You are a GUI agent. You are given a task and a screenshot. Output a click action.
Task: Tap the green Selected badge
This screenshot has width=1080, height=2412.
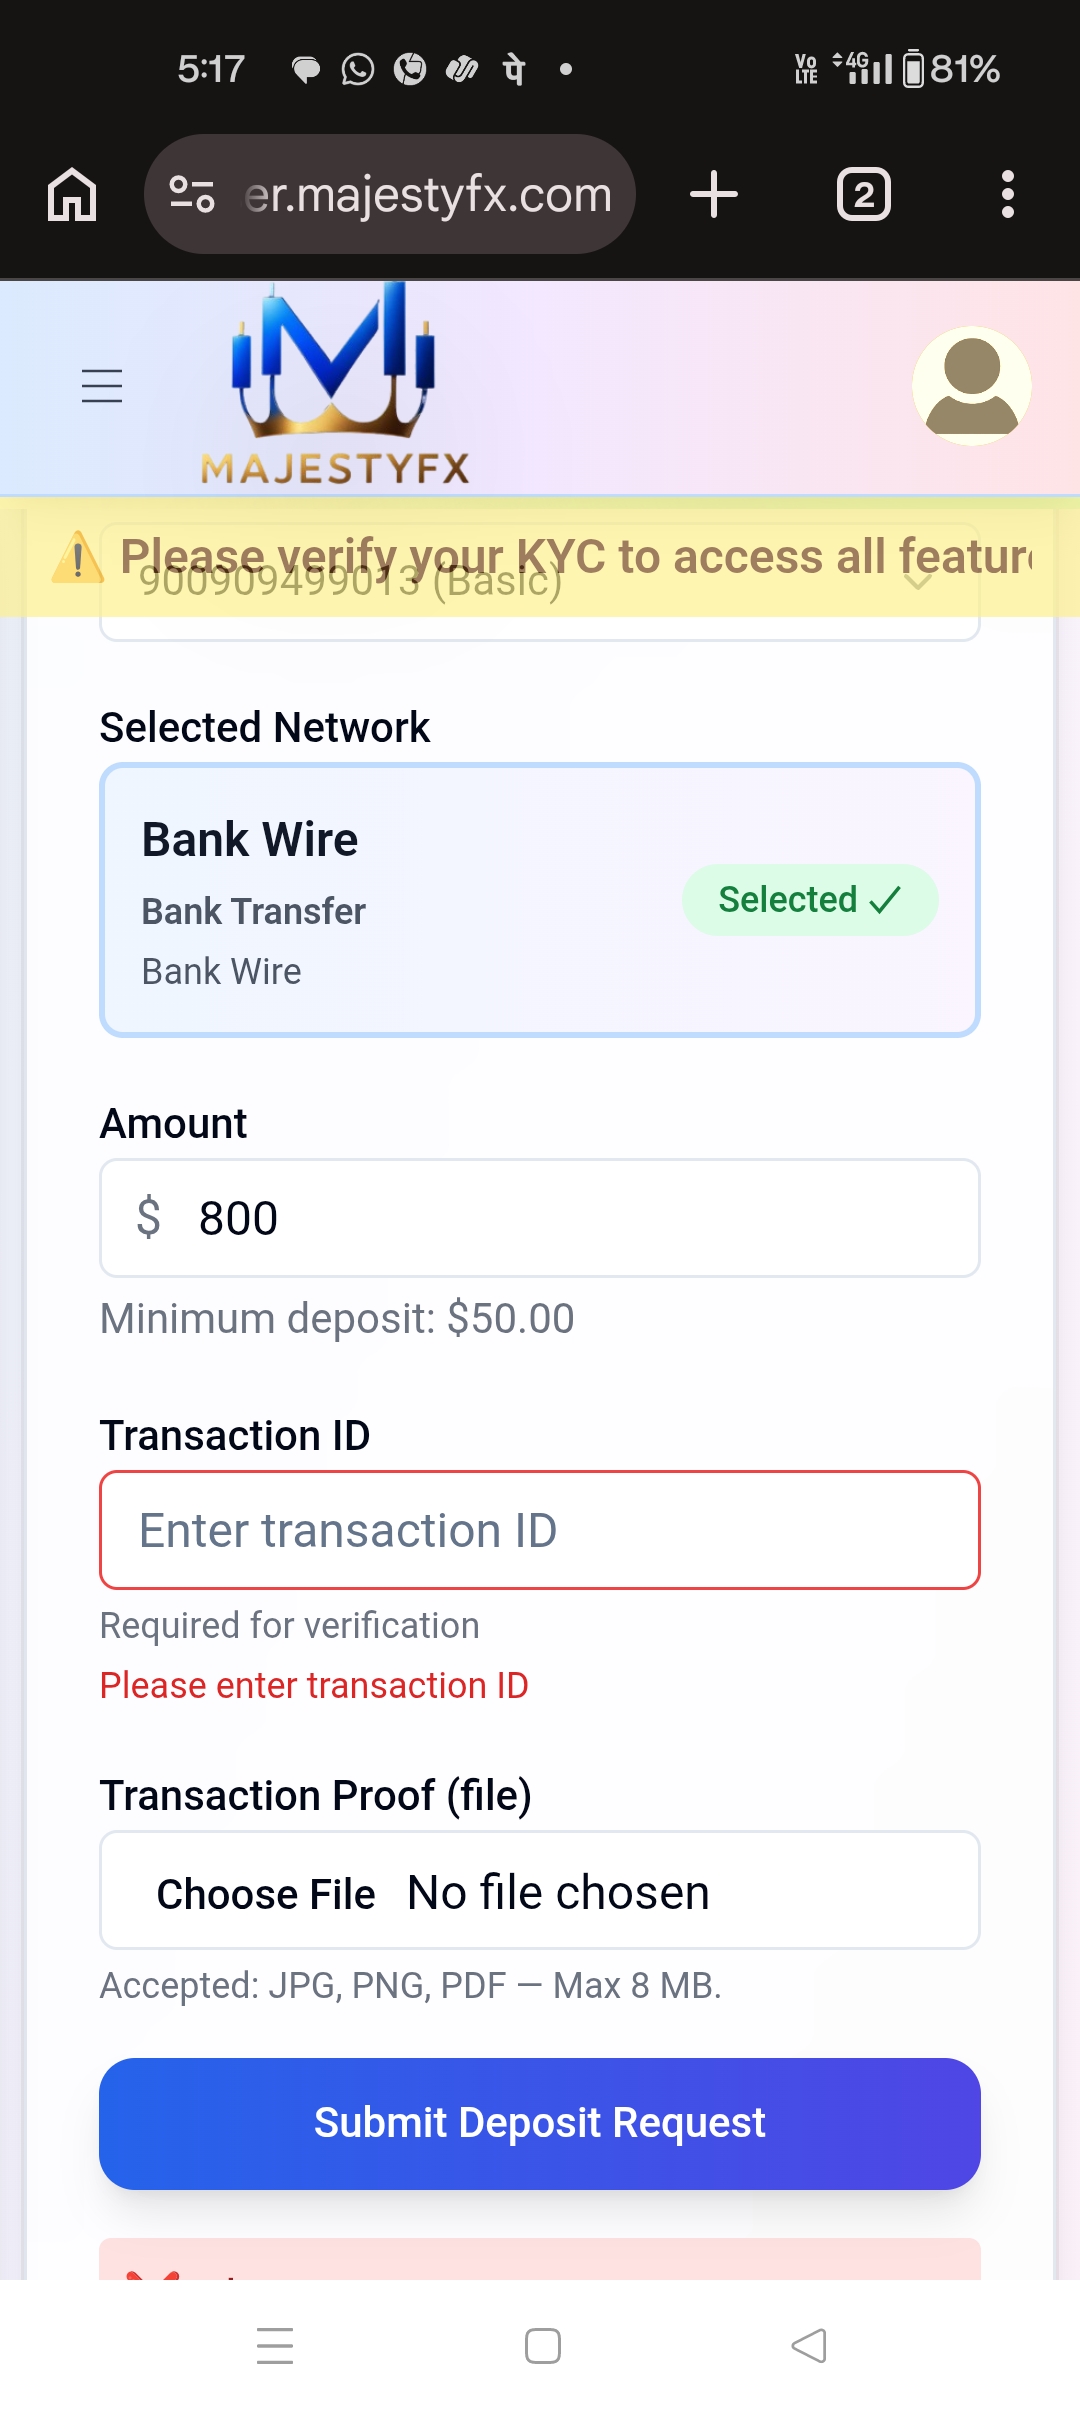(809, 900)
